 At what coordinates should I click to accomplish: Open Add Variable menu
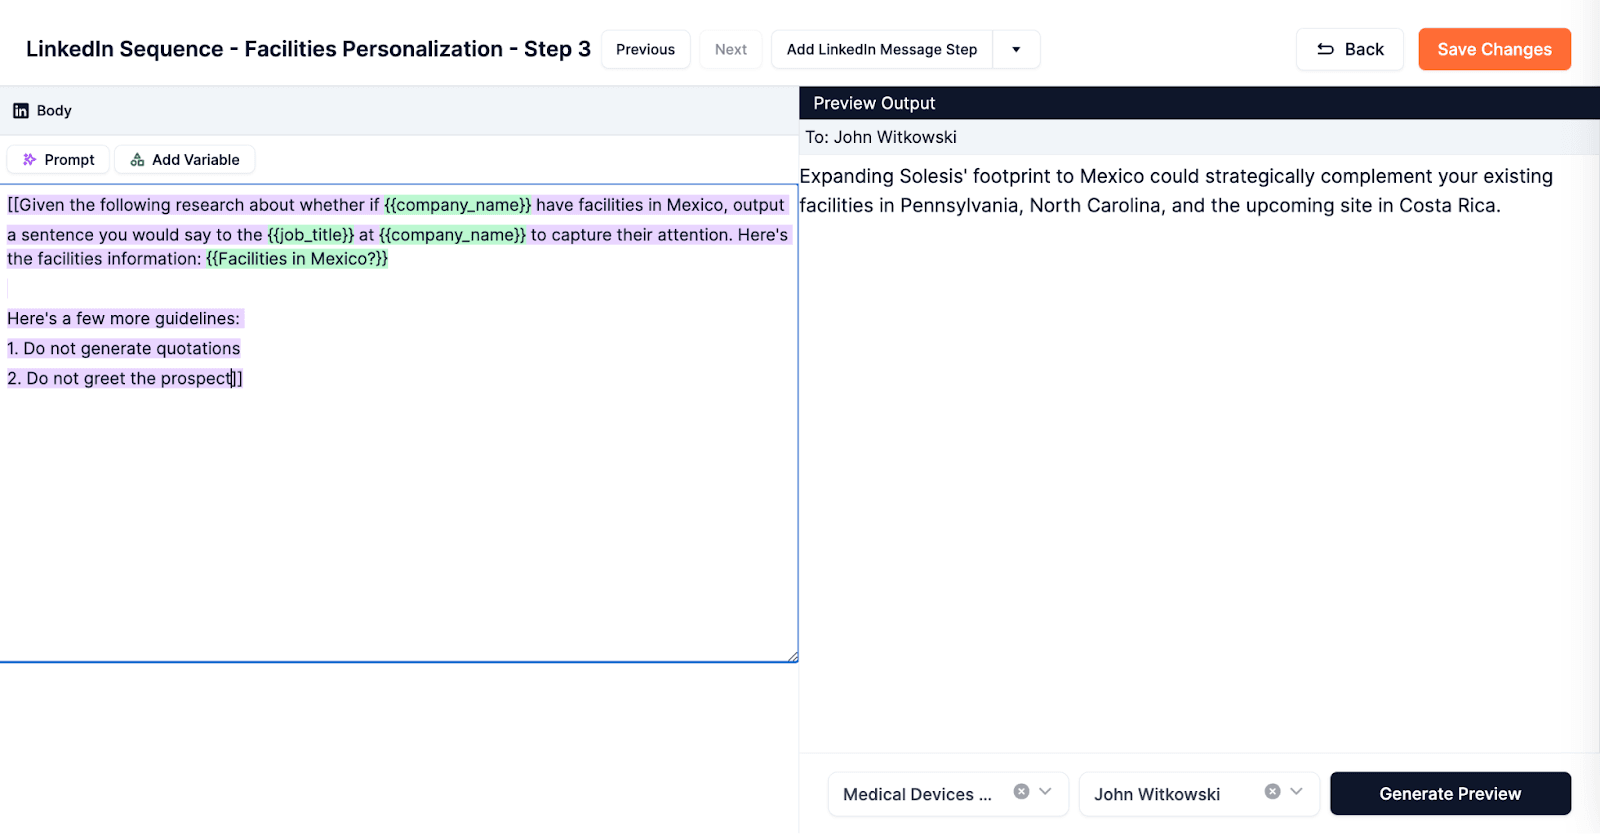pos(185,160)
